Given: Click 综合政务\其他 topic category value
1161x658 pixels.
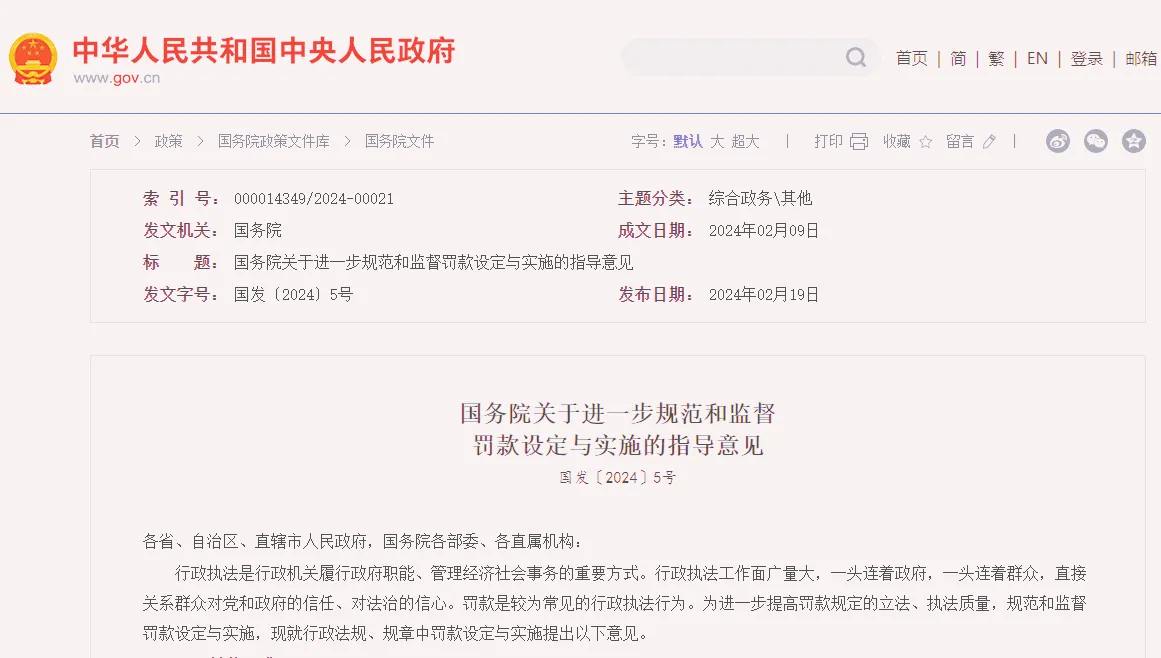Looking at the screenshot, I should [760, 198].
